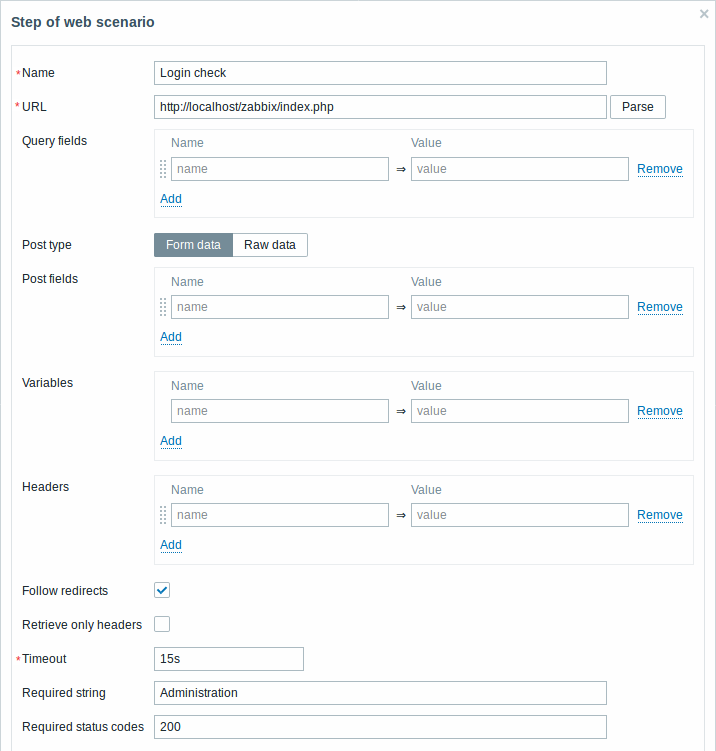Remove the Headers row
Image resolution: width=716 pixels, height=751 pixels.
659,515
